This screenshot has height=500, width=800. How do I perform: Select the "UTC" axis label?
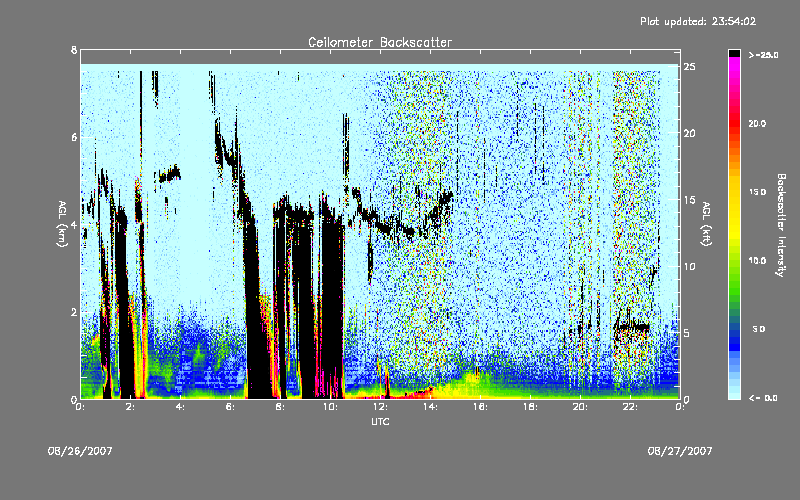(380, 421)
